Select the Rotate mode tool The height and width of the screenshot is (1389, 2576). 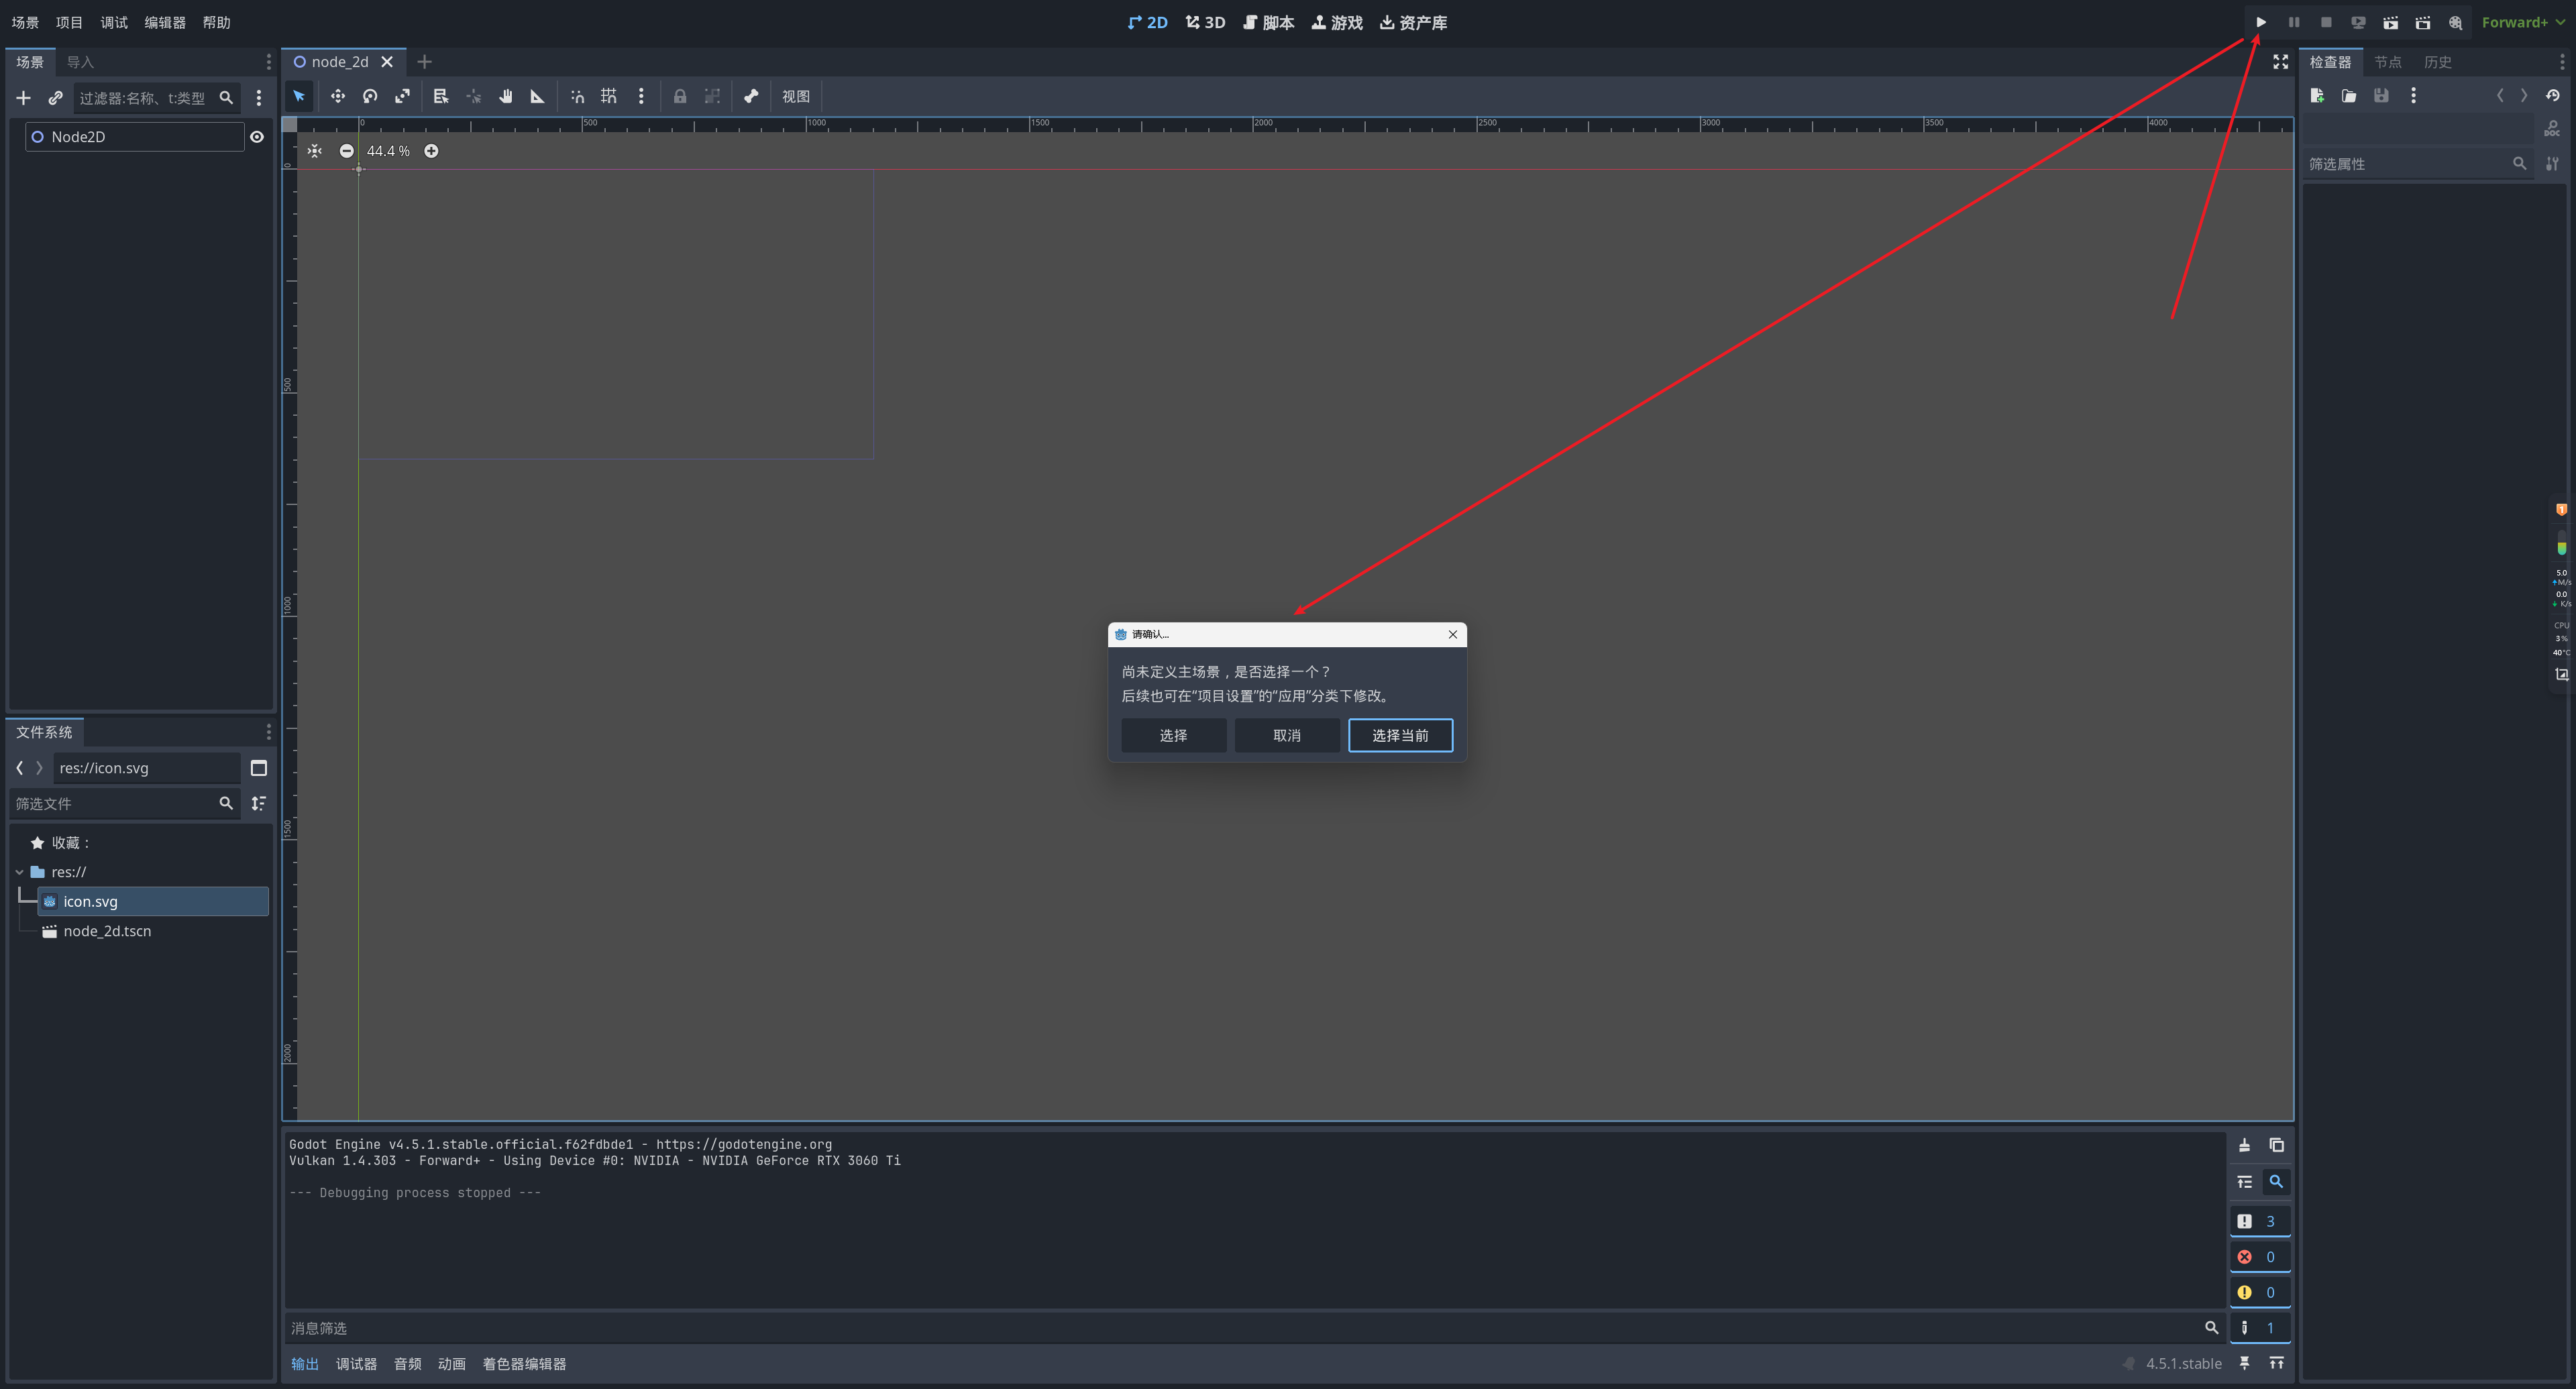tap(370, 96)
